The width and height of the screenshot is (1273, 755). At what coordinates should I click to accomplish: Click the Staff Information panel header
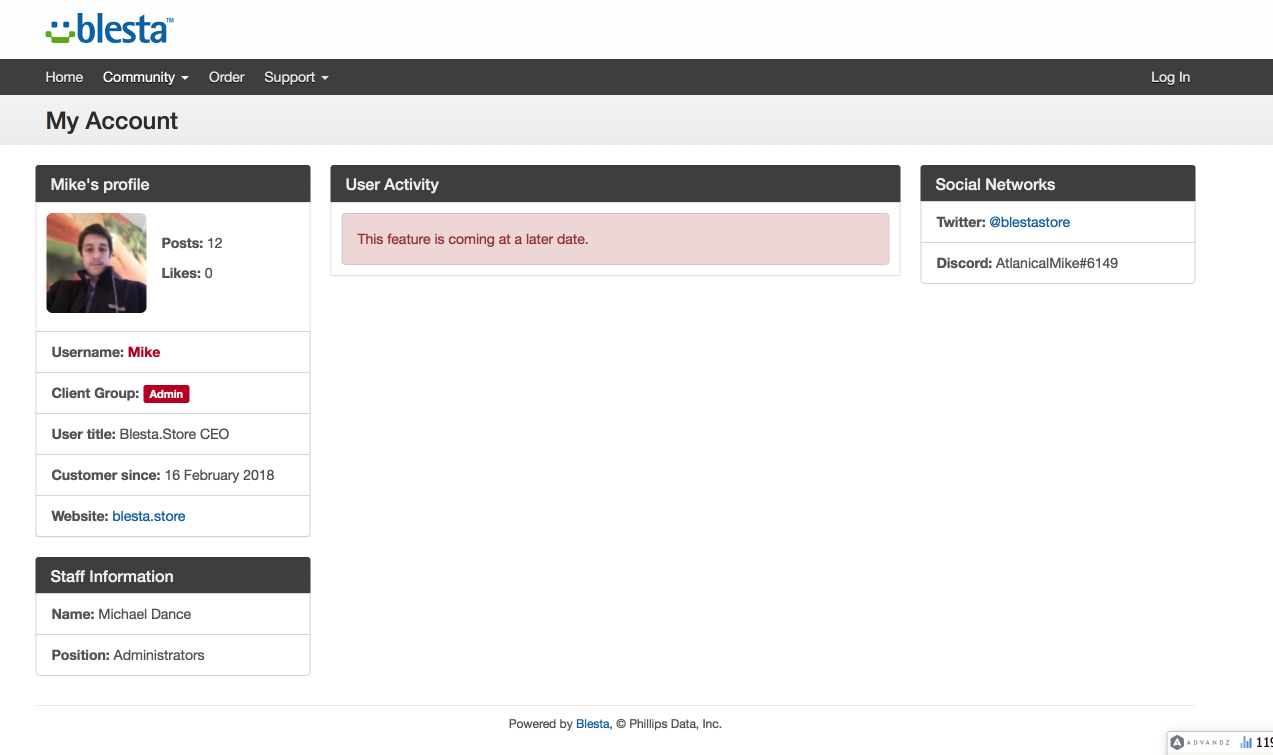click(173, 576)
